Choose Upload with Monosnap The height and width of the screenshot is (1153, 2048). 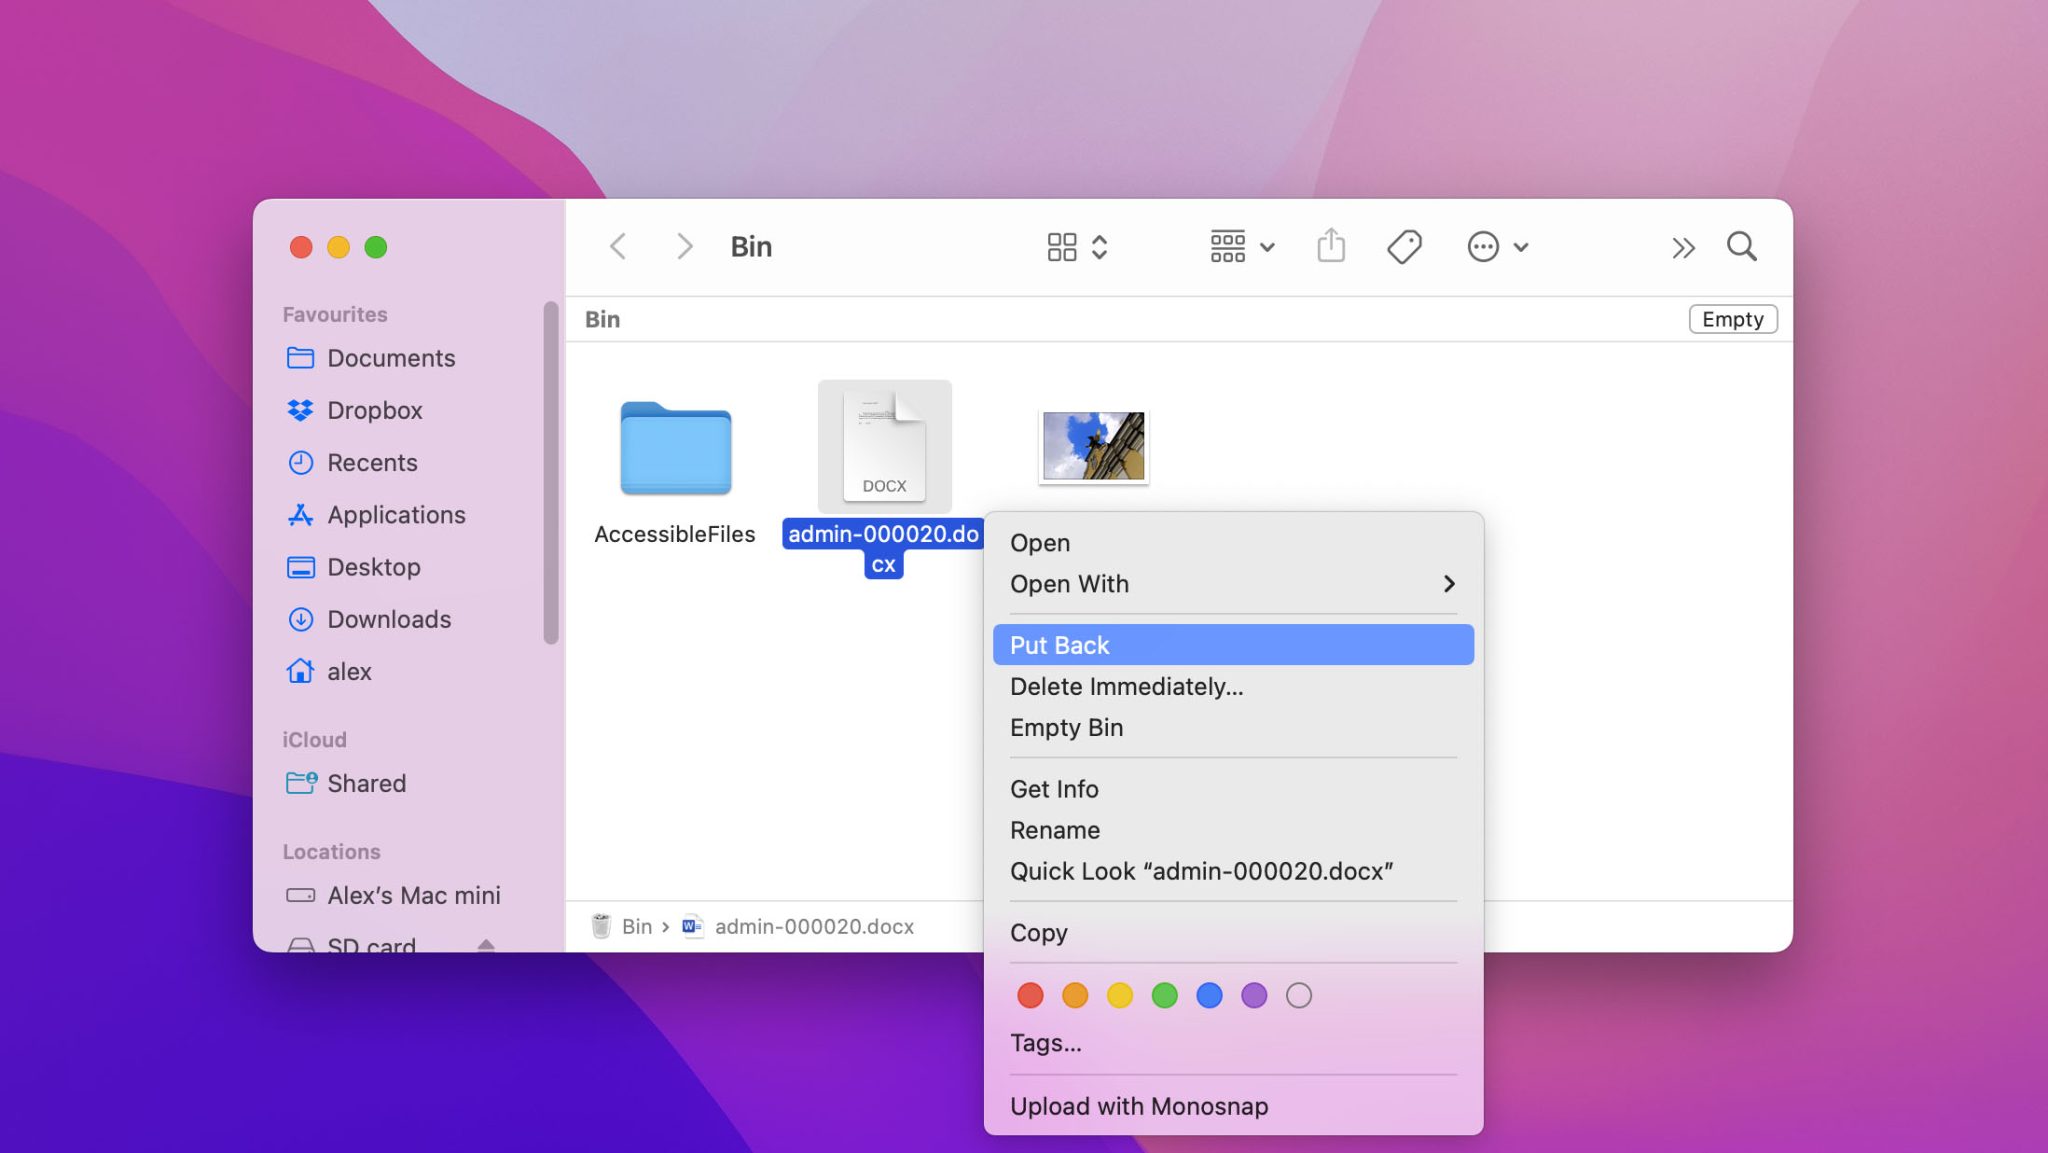click(1233, 1106)
